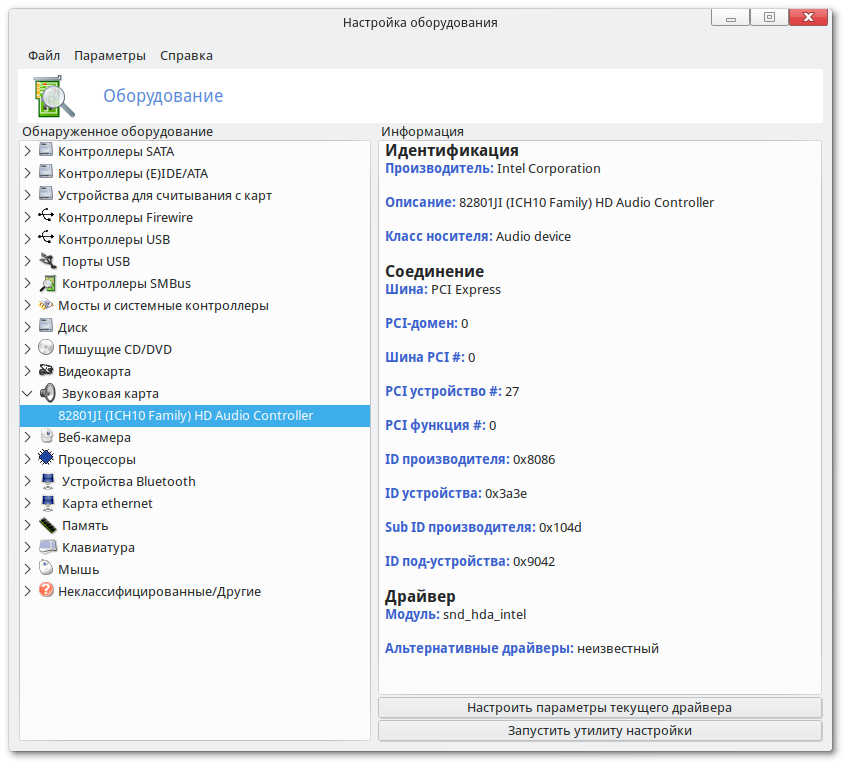This screenshot has width=847, height=766.
Task: Click the CD/DVD burner disc icon
Action: [46, 348]
